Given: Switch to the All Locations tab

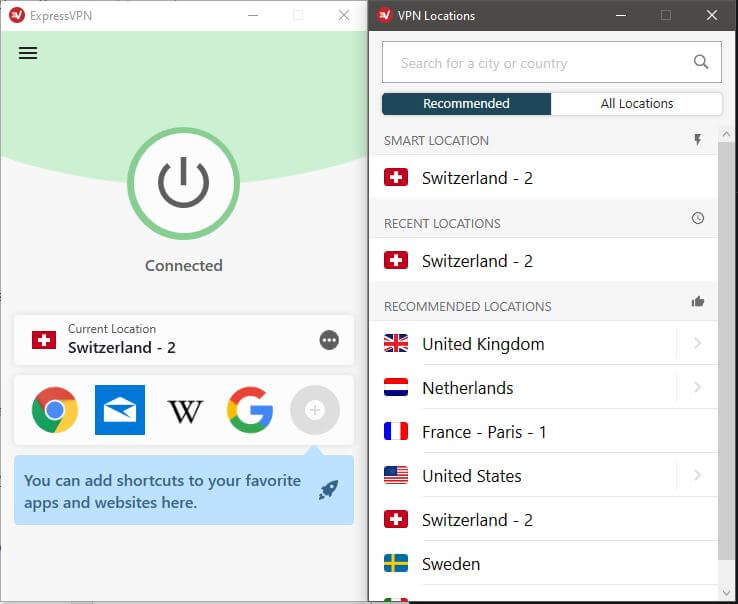Looking at the screenshot, I should point(637,104).
